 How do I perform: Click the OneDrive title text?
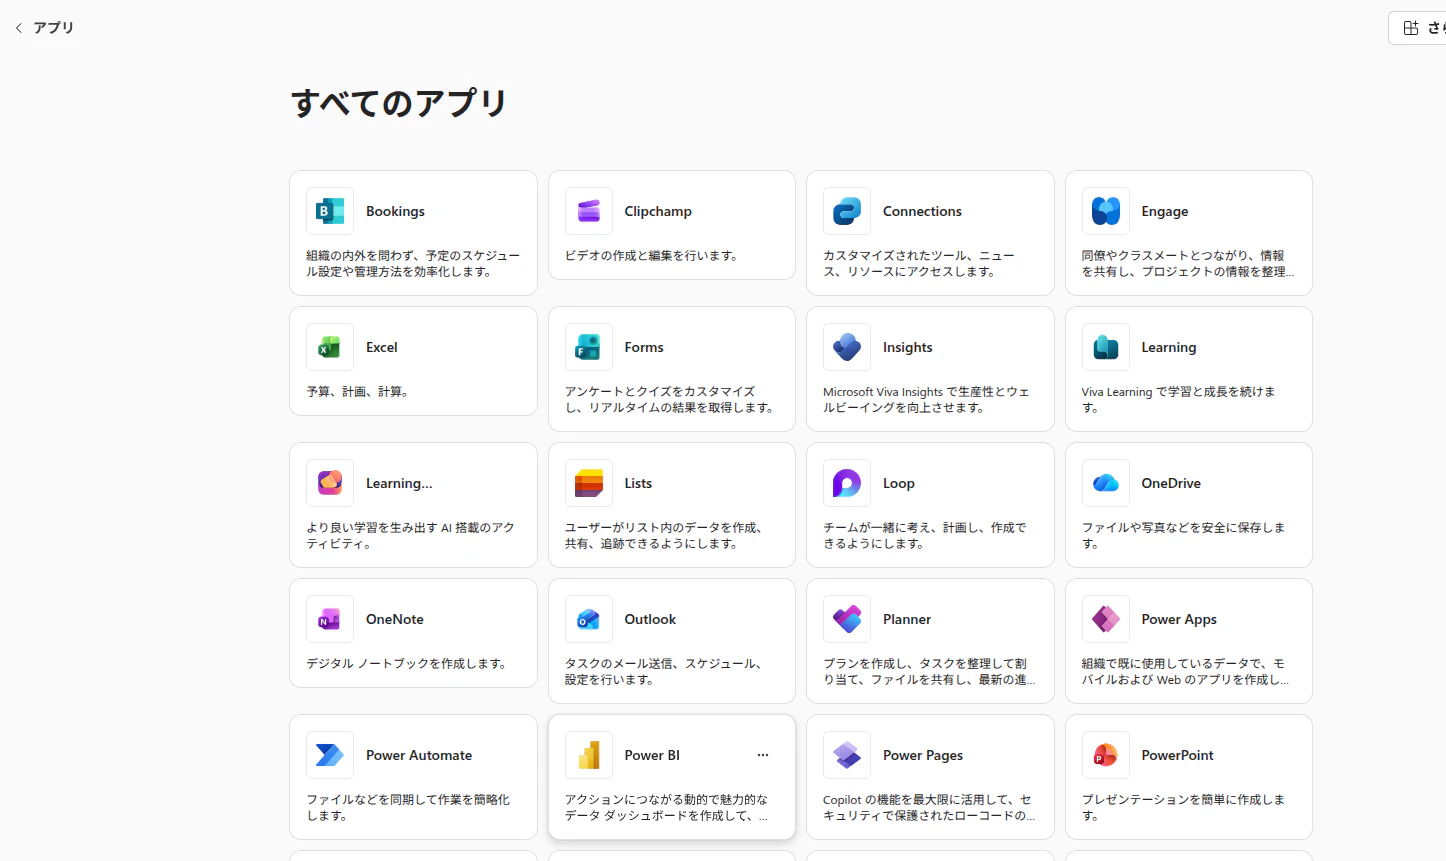point(1171,483)
